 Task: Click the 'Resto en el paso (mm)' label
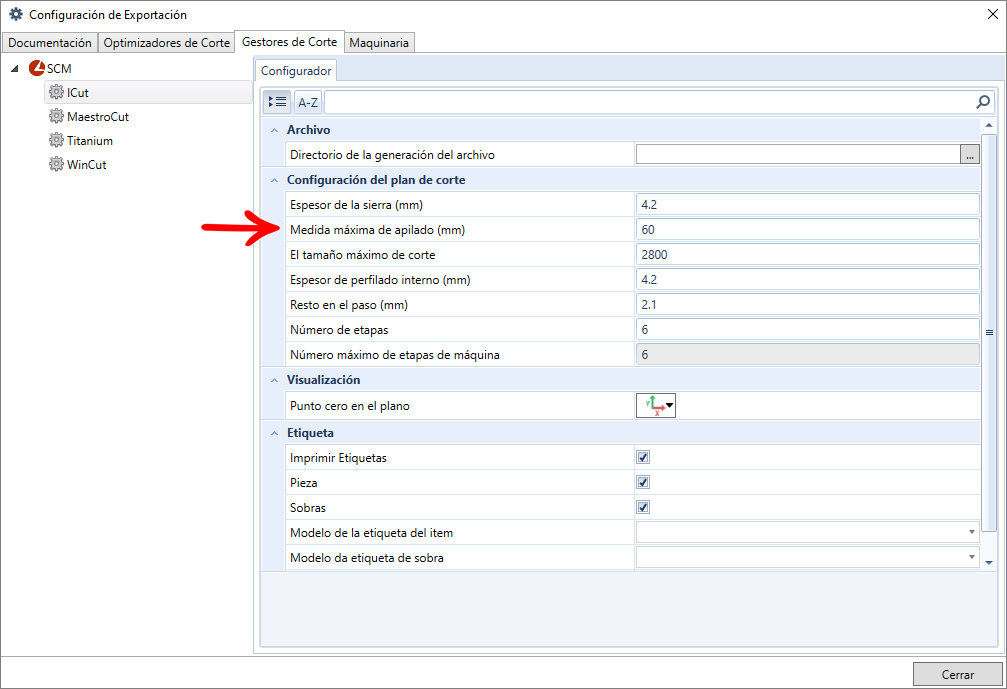point(349,305)
